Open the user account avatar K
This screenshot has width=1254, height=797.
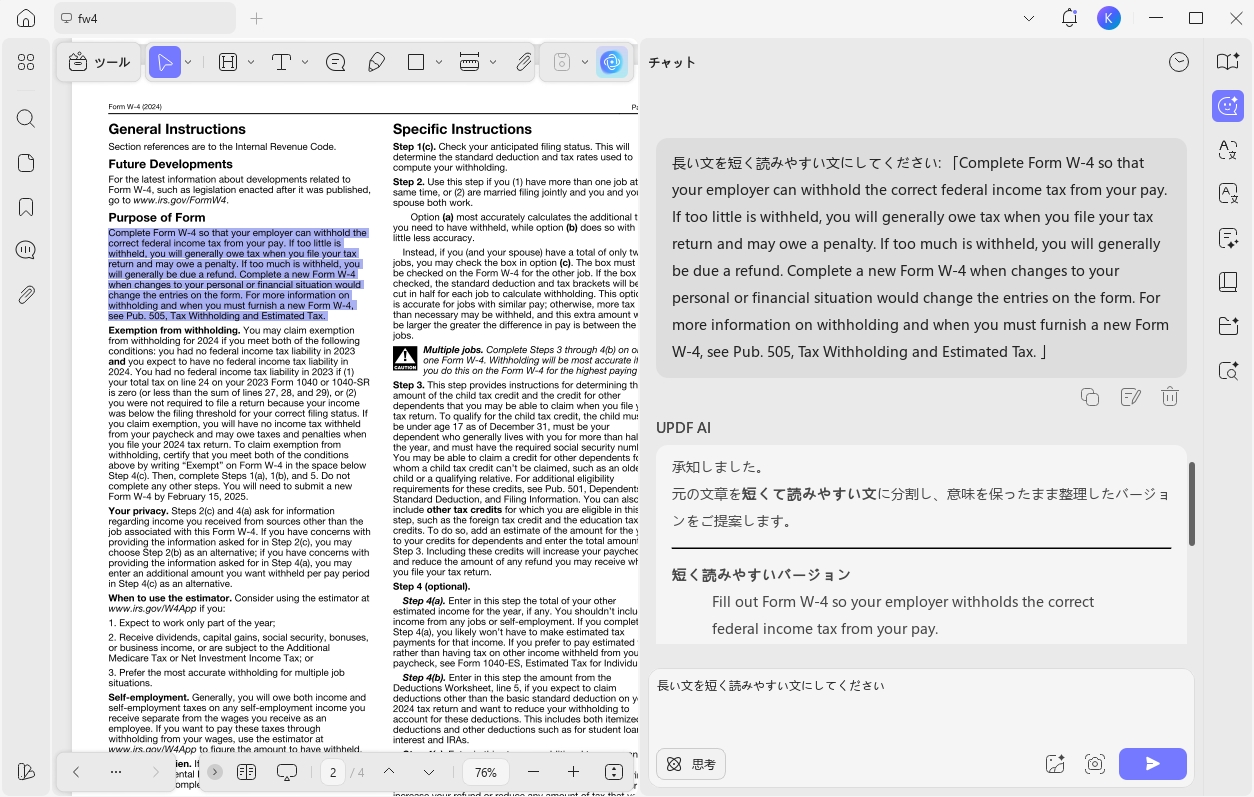tap(1108, 18)
